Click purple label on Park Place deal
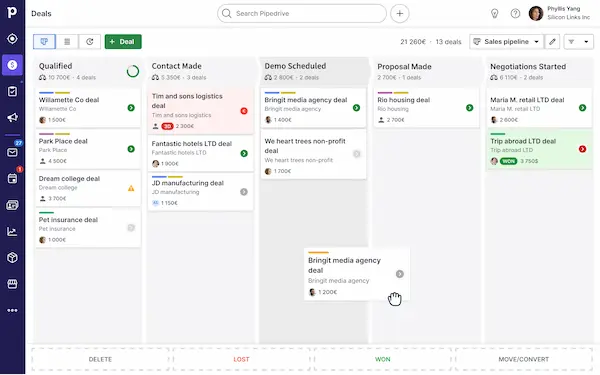 click(46, 134)
